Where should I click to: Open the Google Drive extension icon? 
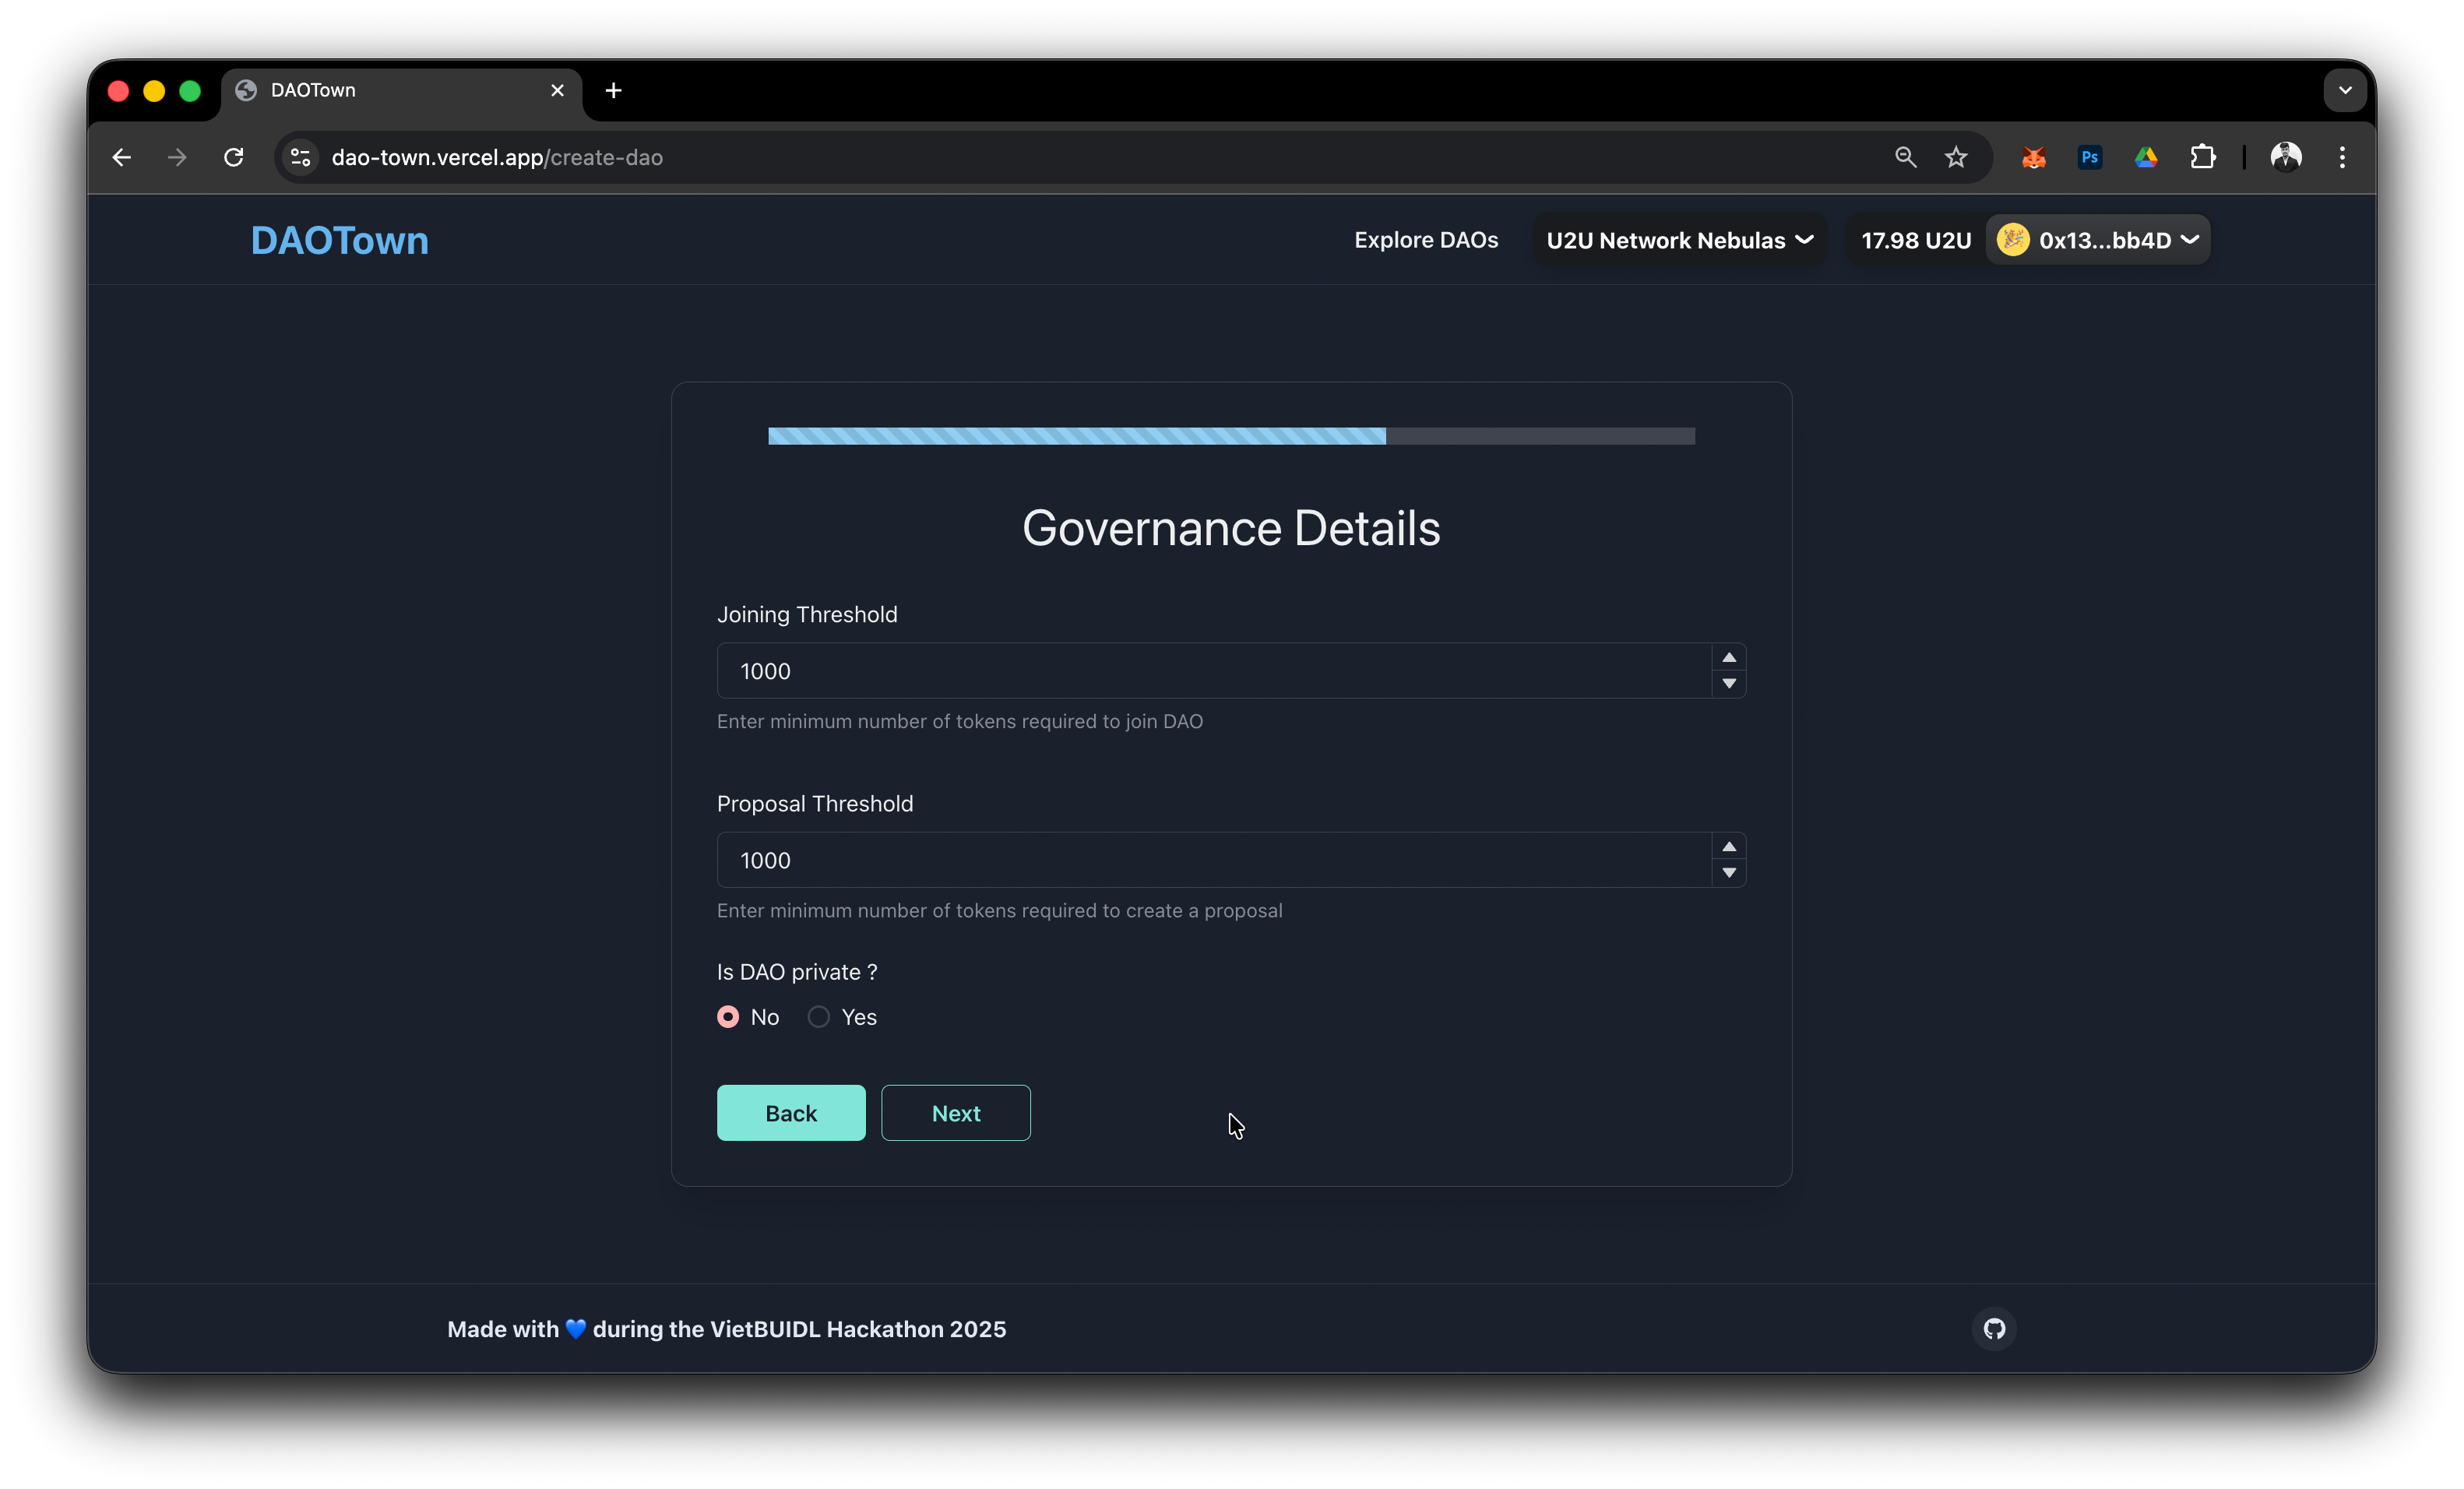(x=2146, y=157)
